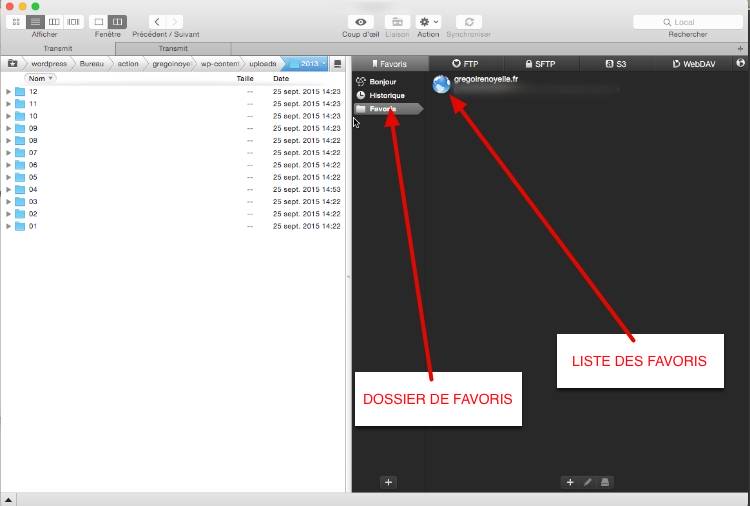Select the second Transmit tab
This screenshot has width=750, height=506.
[x=173, y=48]
